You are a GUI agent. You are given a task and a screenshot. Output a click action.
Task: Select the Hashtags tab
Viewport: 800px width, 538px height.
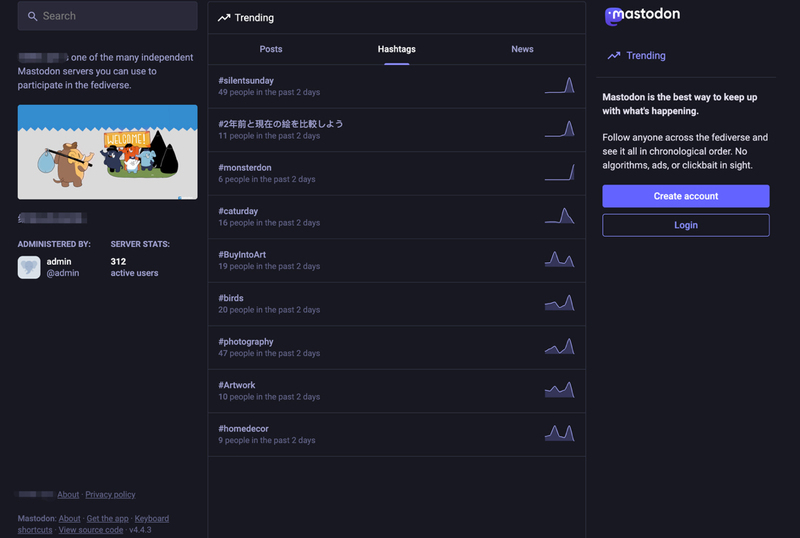click(396, 49)
